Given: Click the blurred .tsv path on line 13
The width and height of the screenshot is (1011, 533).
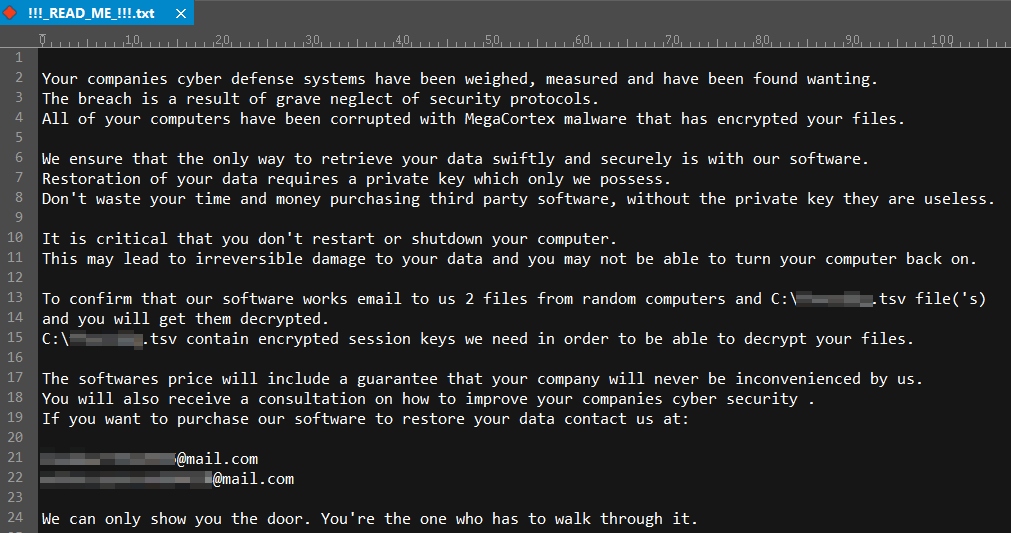Looking at the screenshot, I should click(x=837, y=299).
